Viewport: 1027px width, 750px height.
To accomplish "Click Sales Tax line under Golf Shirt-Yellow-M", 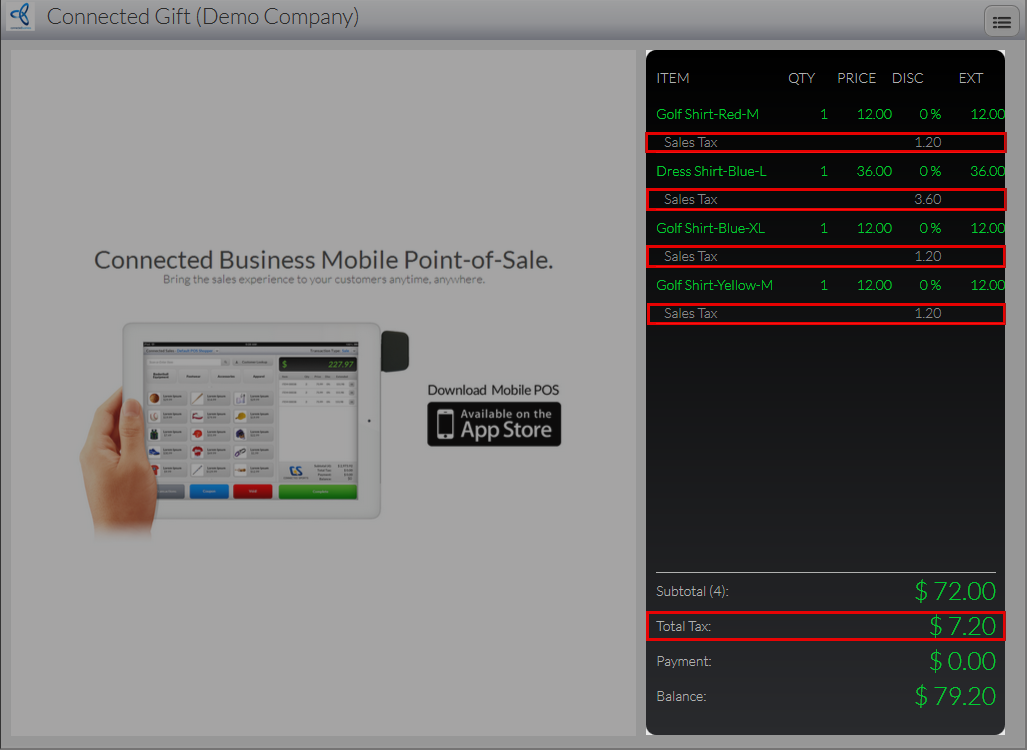I will 825,313.
